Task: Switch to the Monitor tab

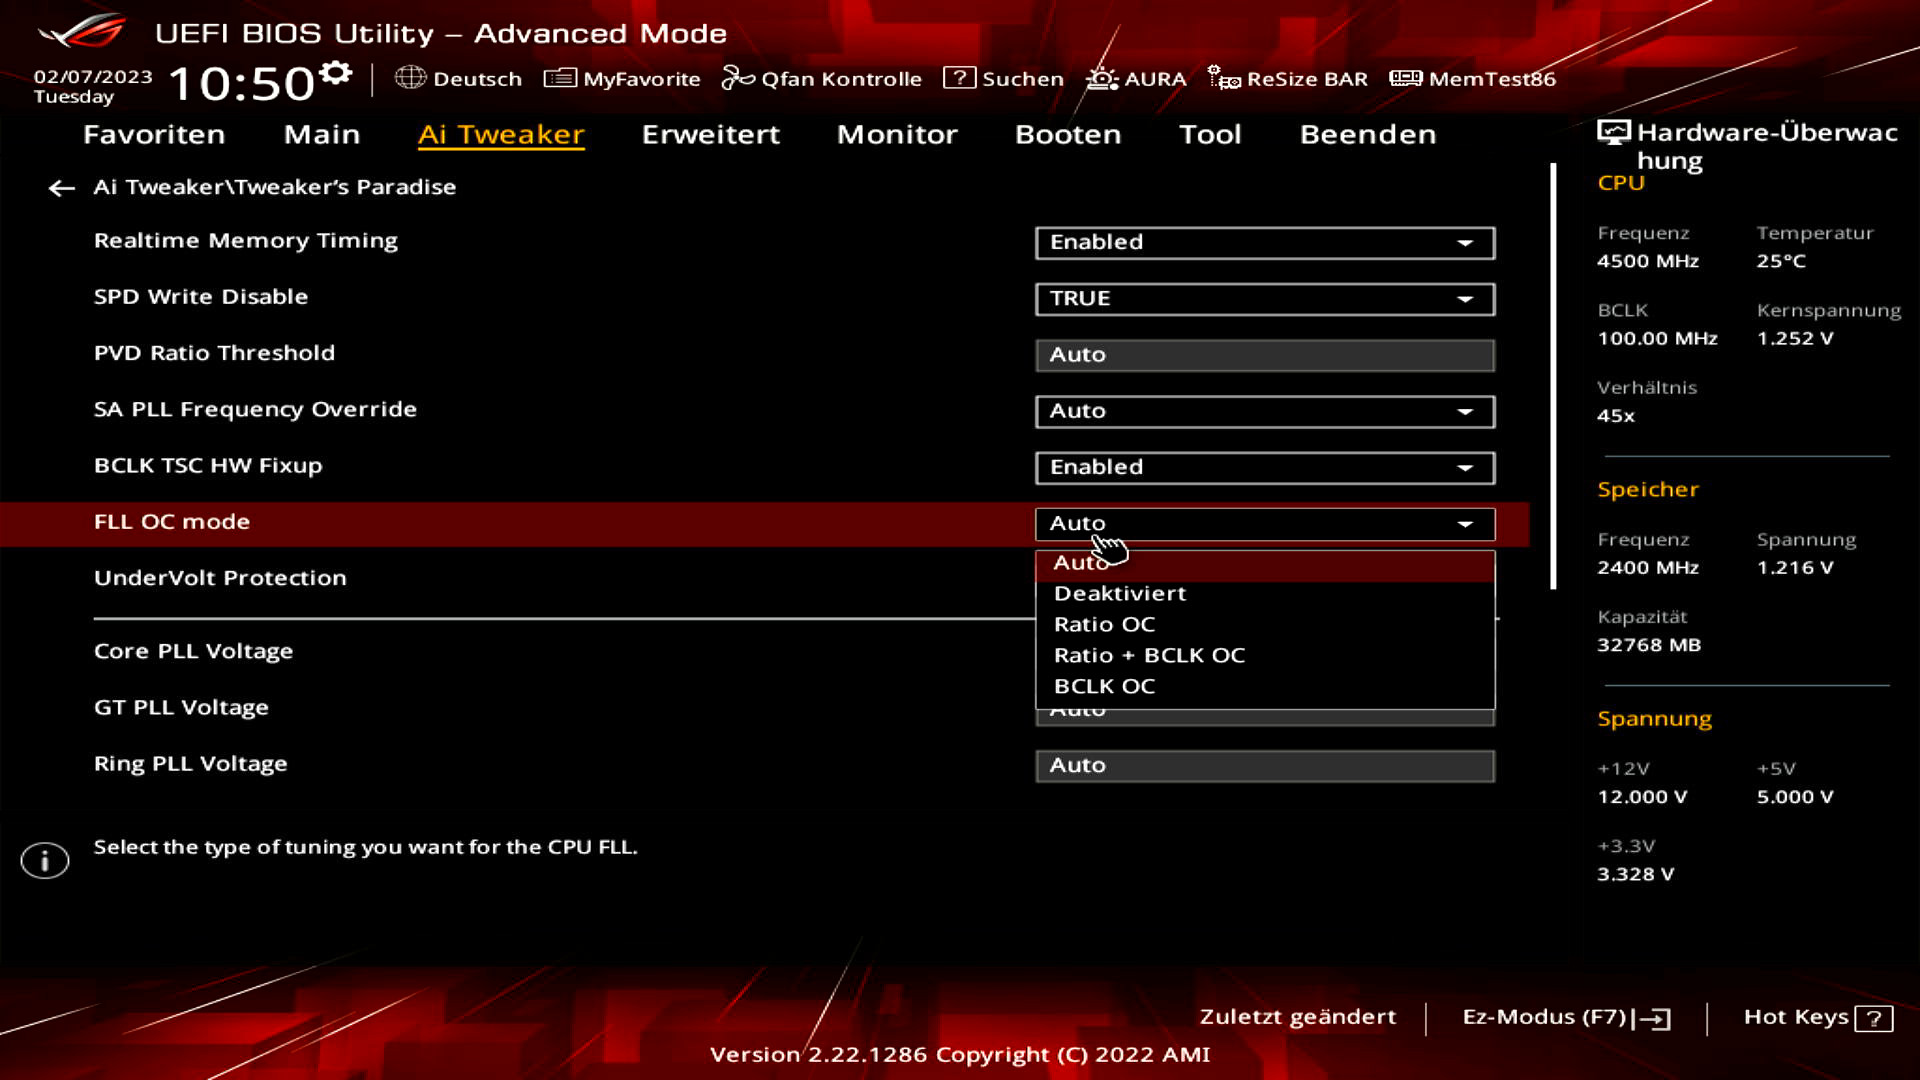Action: point(897,135)
